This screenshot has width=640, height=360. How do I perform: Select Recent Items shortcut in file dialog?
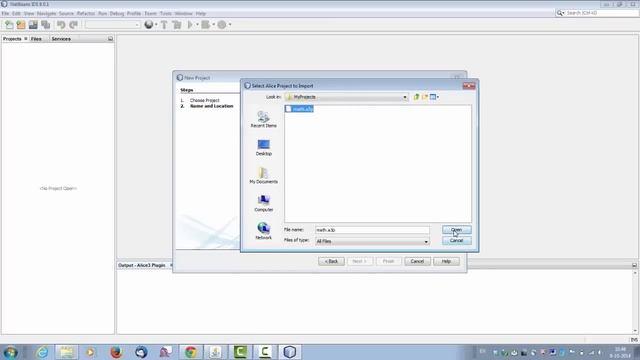point(263,119)
